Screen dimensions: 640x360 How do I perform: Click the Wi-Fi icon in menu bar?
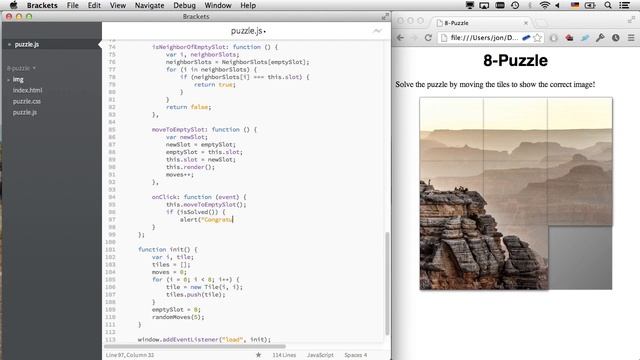pyautogui.click(x=544, y=5)
